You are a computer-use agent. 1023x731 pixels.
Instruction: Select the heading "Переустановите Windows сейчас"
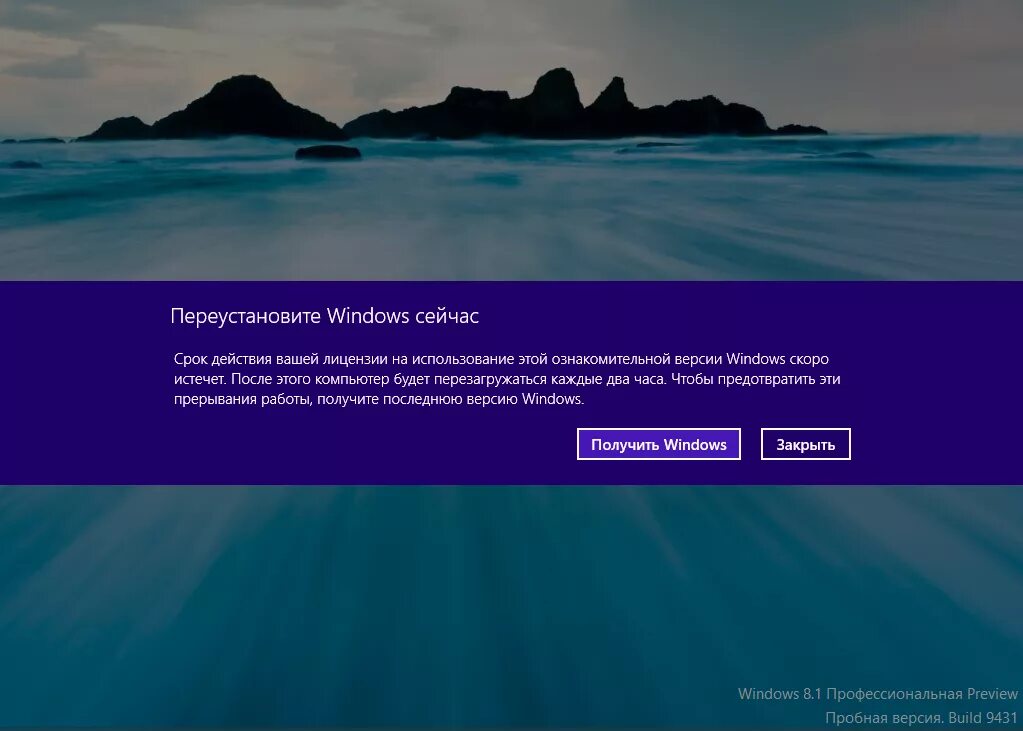pos(325,316)
